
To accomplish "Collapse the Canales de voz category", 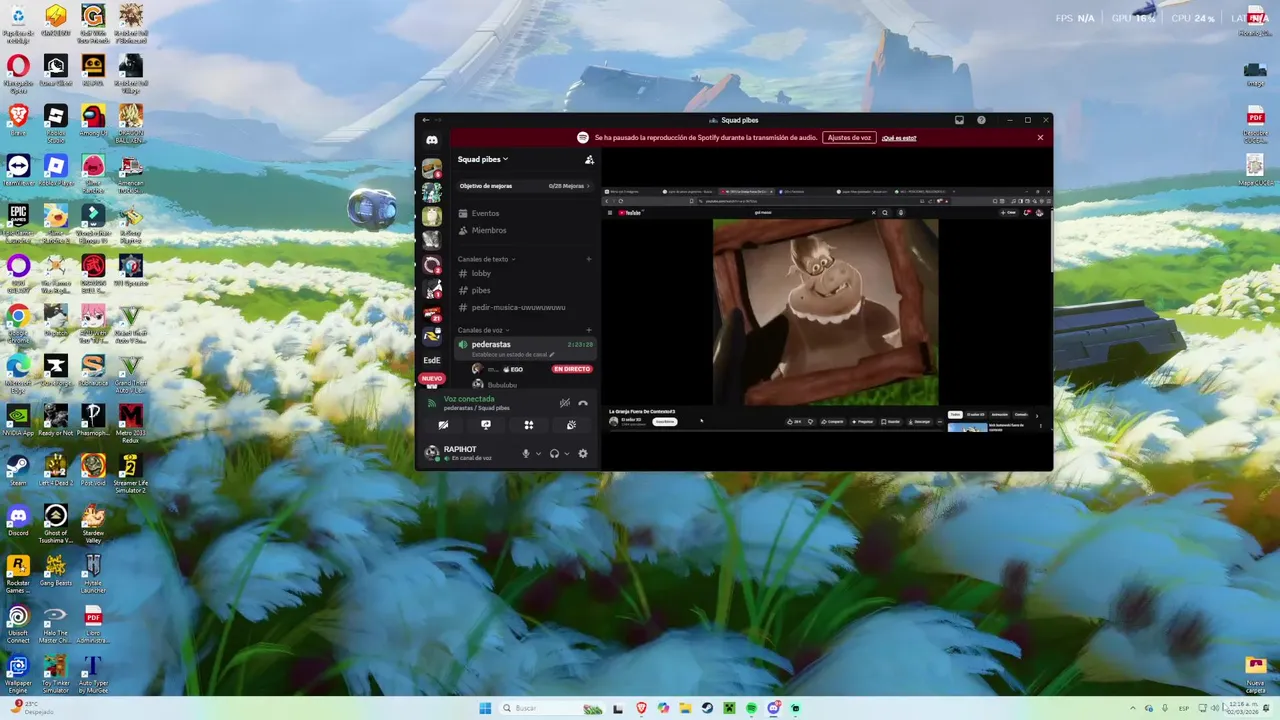I will pos(483,330).
